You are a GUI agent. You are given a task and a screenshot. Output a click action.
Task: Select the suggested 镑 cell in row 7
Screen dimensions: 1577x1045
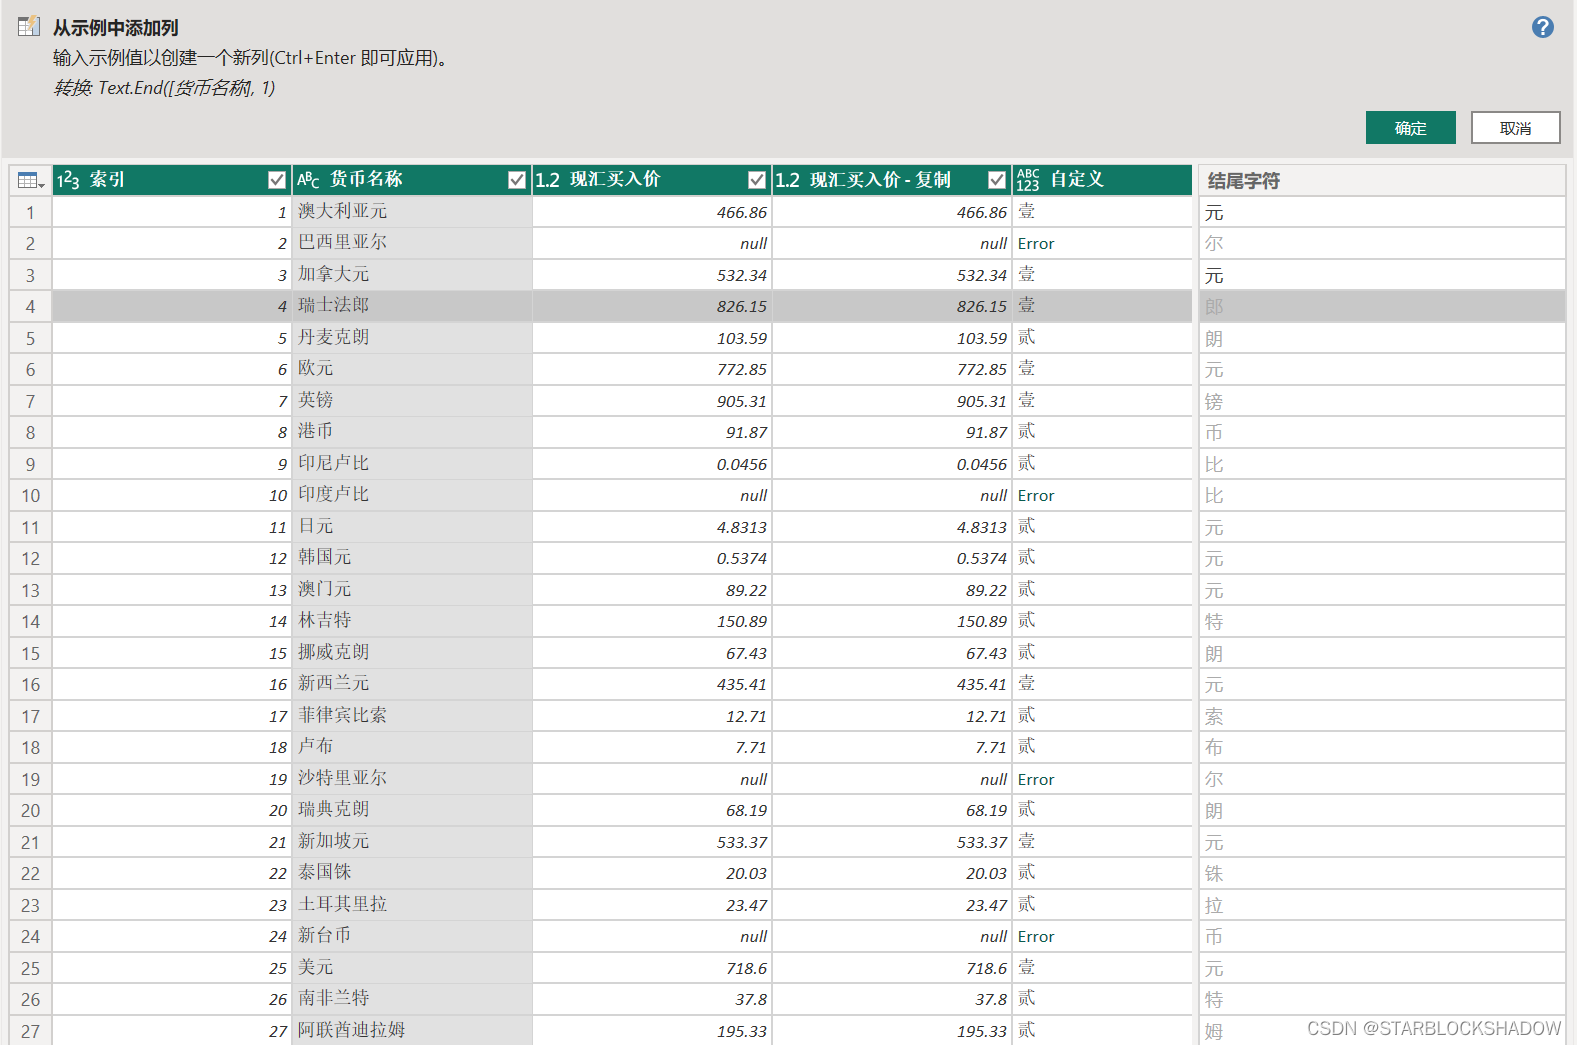click(x=1382, y=401)
